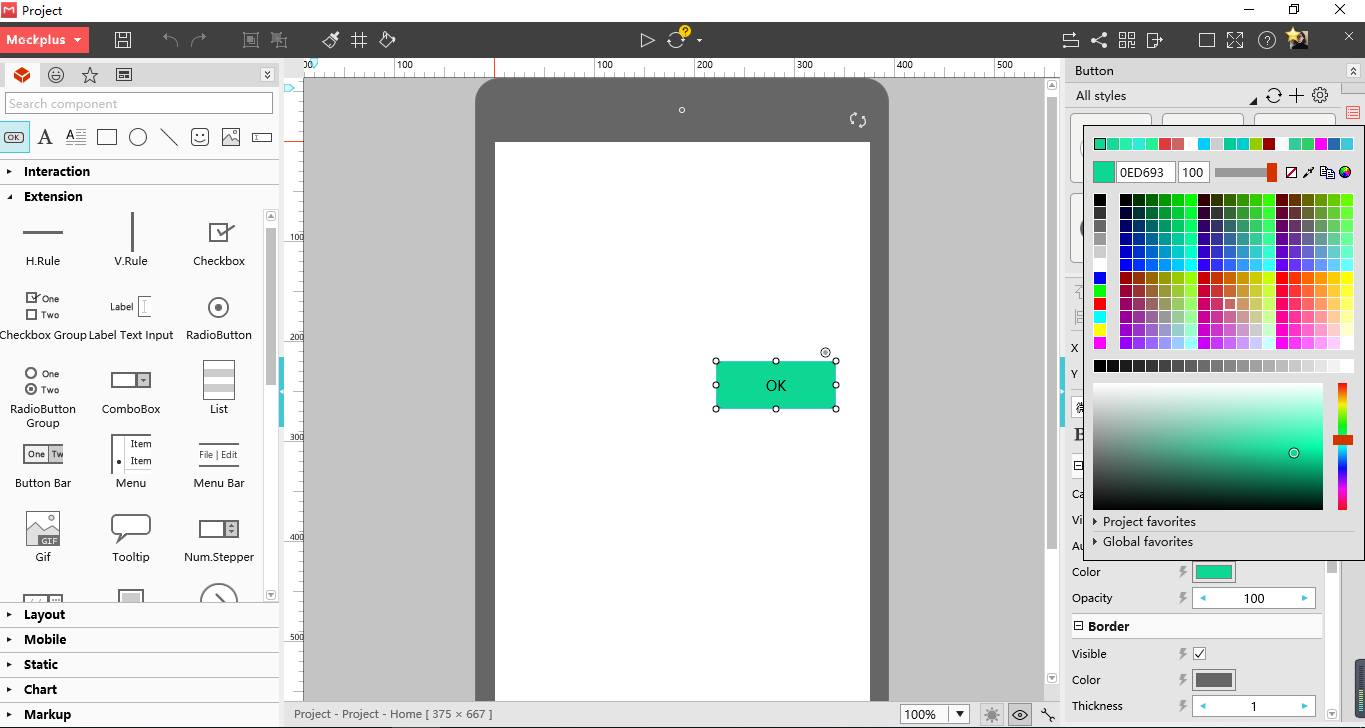This screenshot has width=1365, height=728.
Task: Open the color wheel icon
Action: point(1345,172)
